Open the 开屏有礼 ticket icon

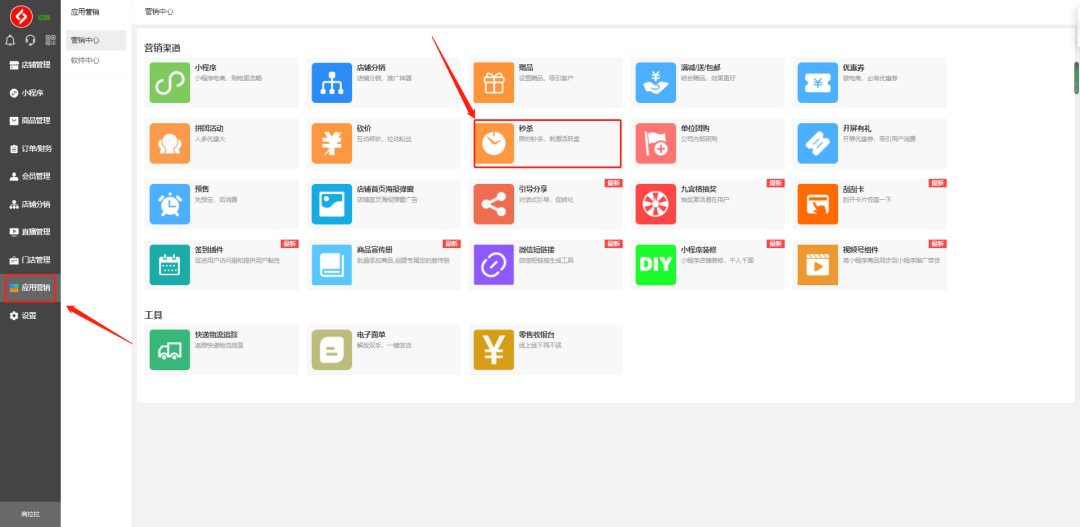818,143
